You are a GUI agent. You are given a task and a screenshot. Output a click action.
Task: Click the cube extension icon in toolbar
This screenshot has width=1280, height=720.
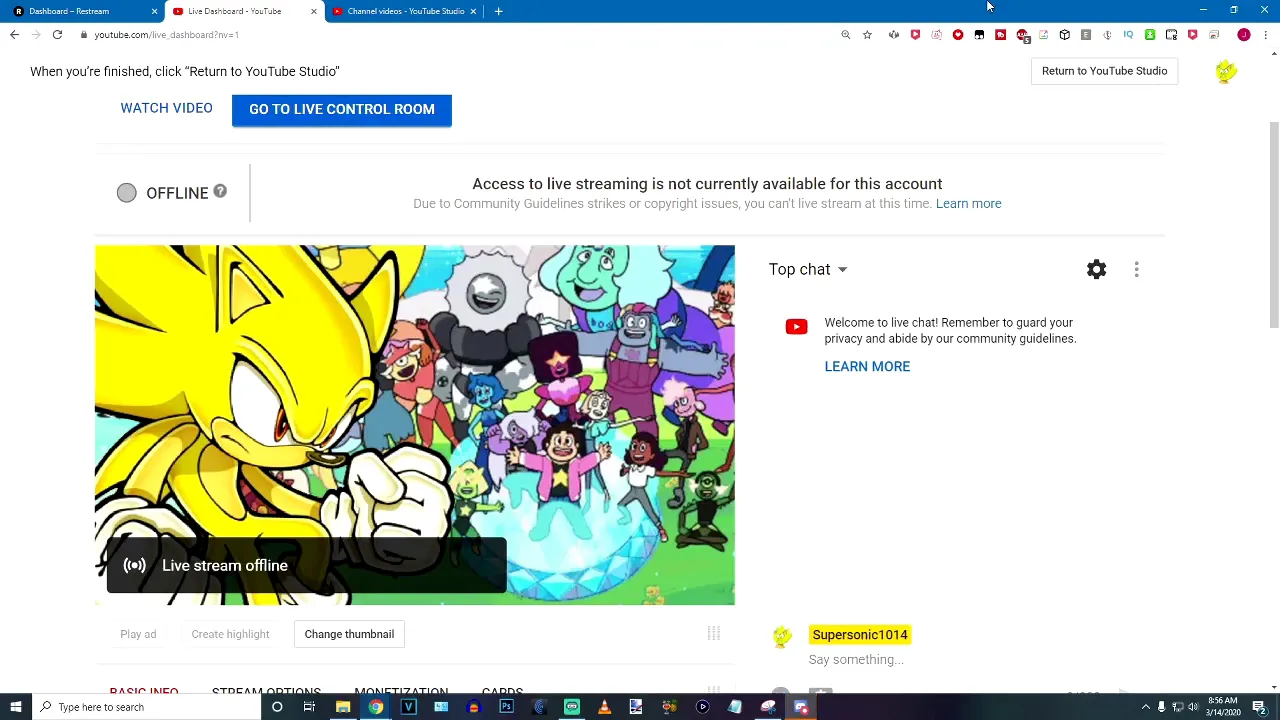pyautogui.click(x=1065, y=35)
